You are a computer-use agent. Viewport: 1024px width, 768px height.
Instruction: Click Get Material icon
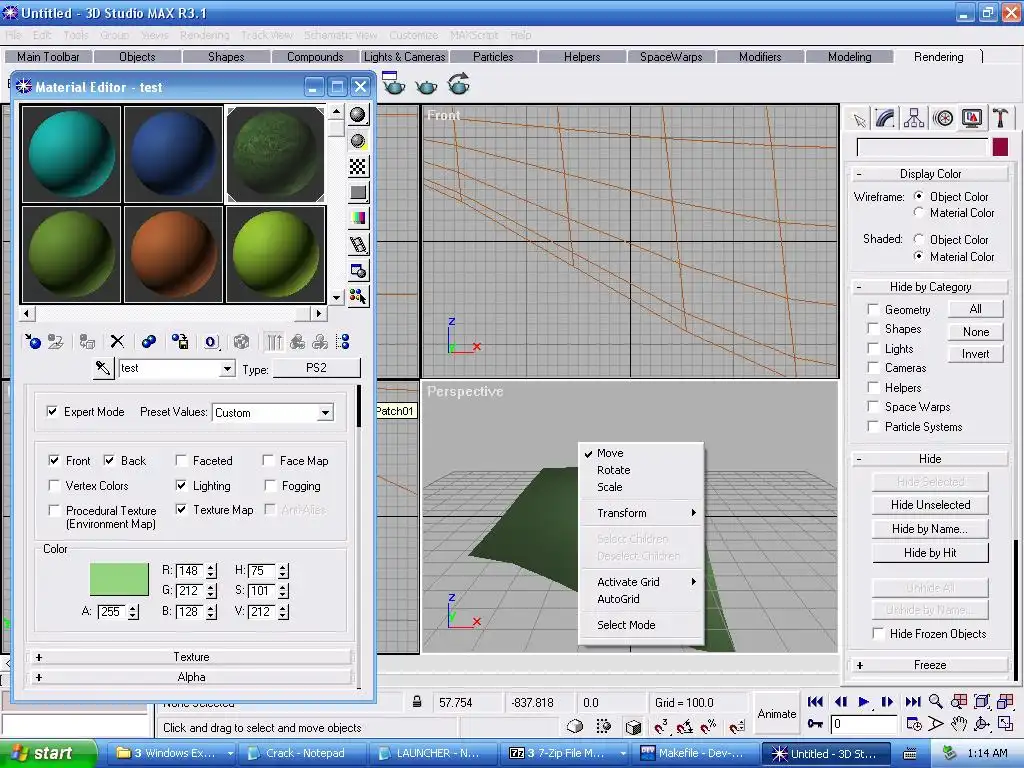33,342
